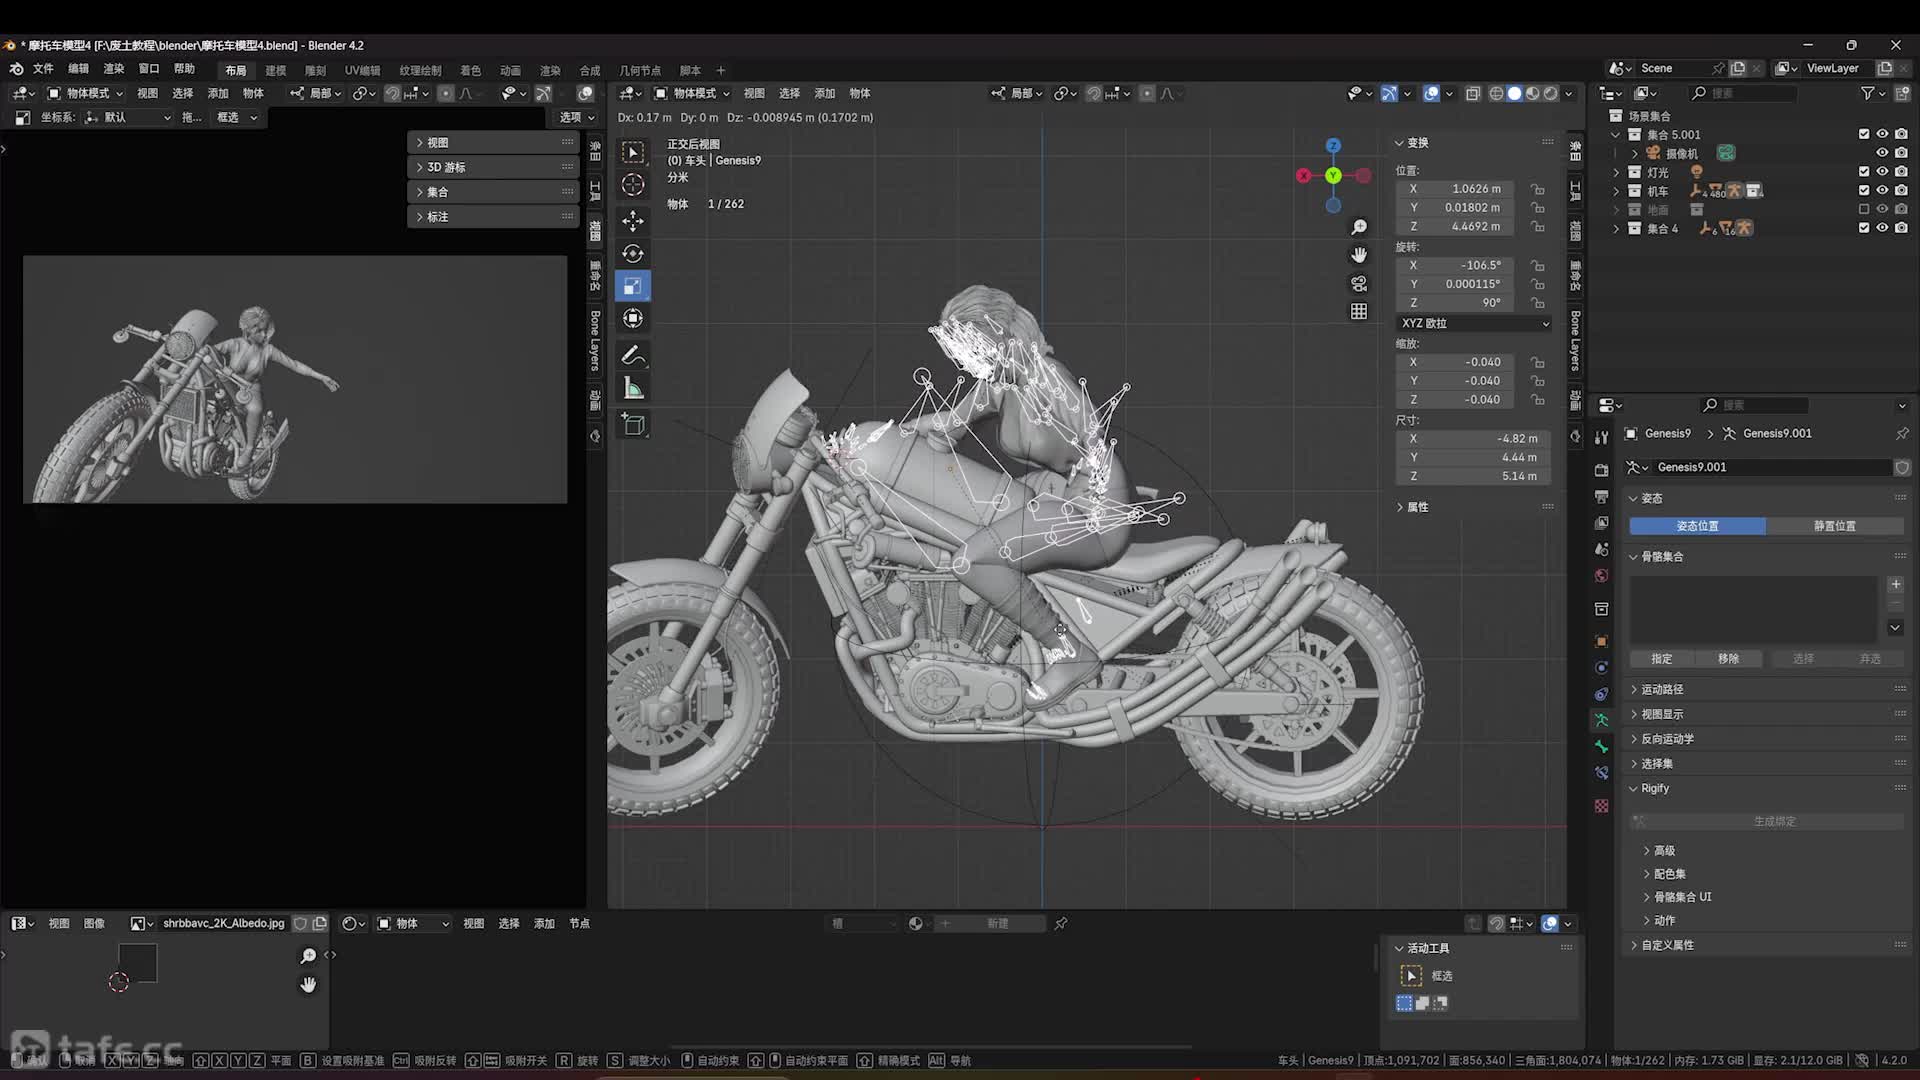The image size is (1920, 1080).
Task: Toggle viewport overlays button
Action: click(1432, 93)
